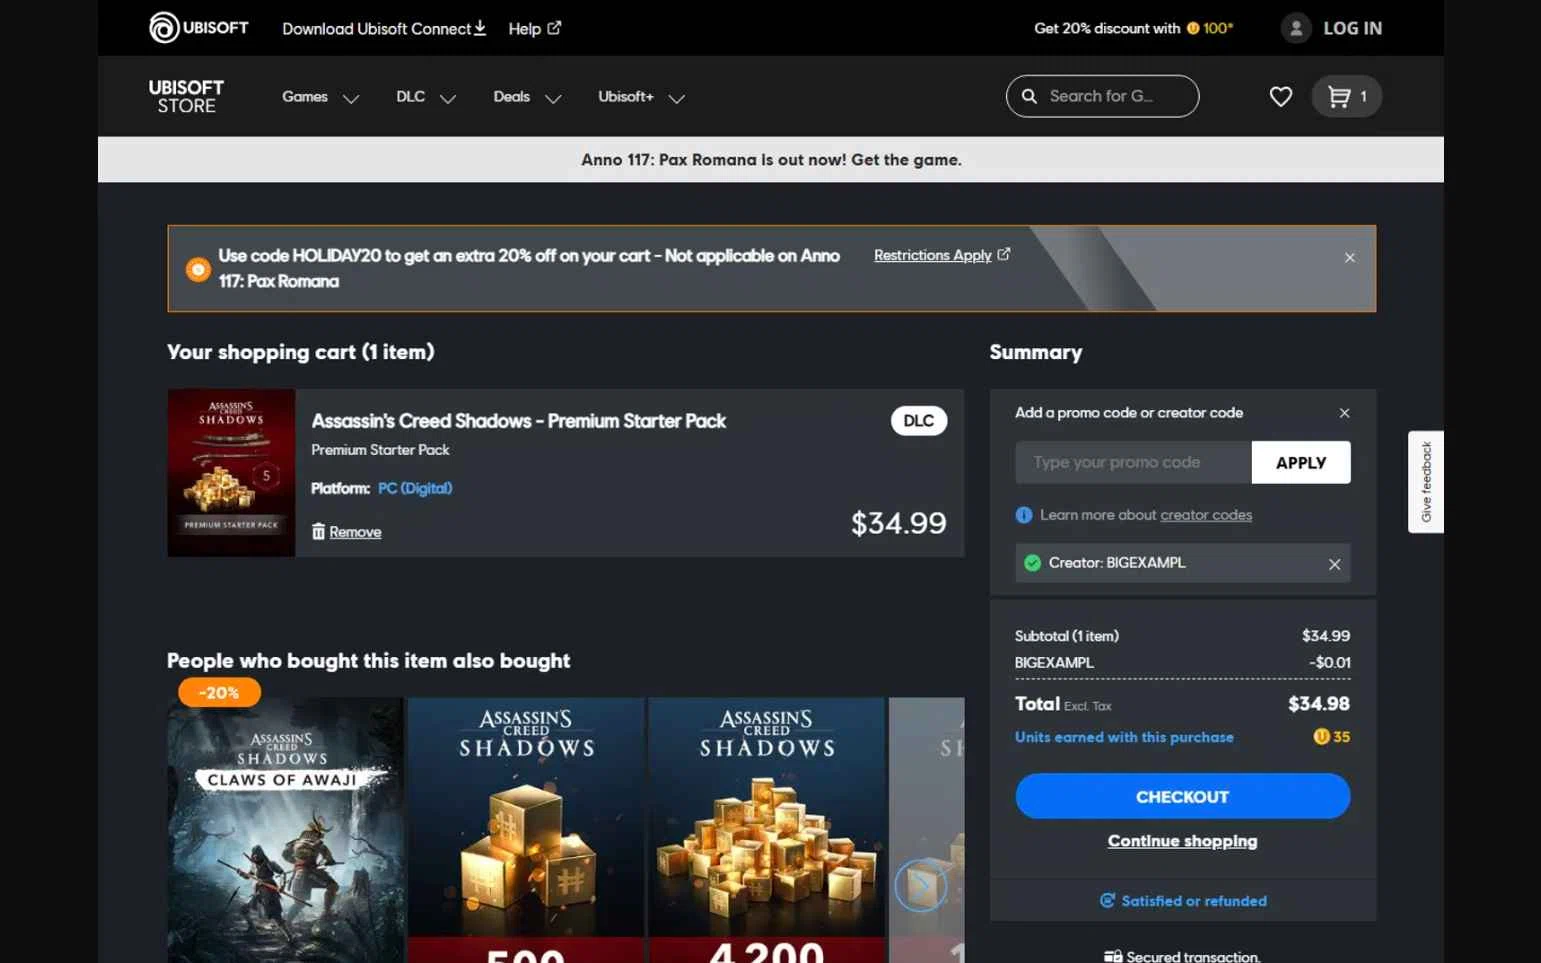Click the -20% discount badge
The height and width of the screenshot is (963, 1541).
(x=219, y=692)
